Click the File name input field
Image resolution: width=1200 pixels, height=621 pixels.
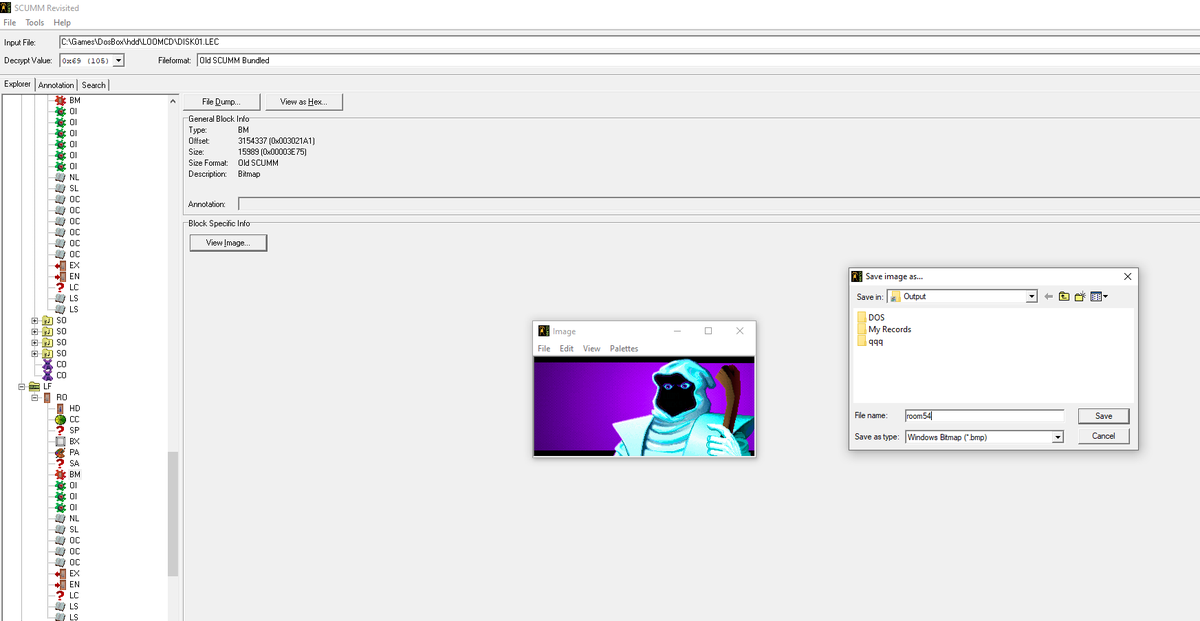click(x=983, y=416)
